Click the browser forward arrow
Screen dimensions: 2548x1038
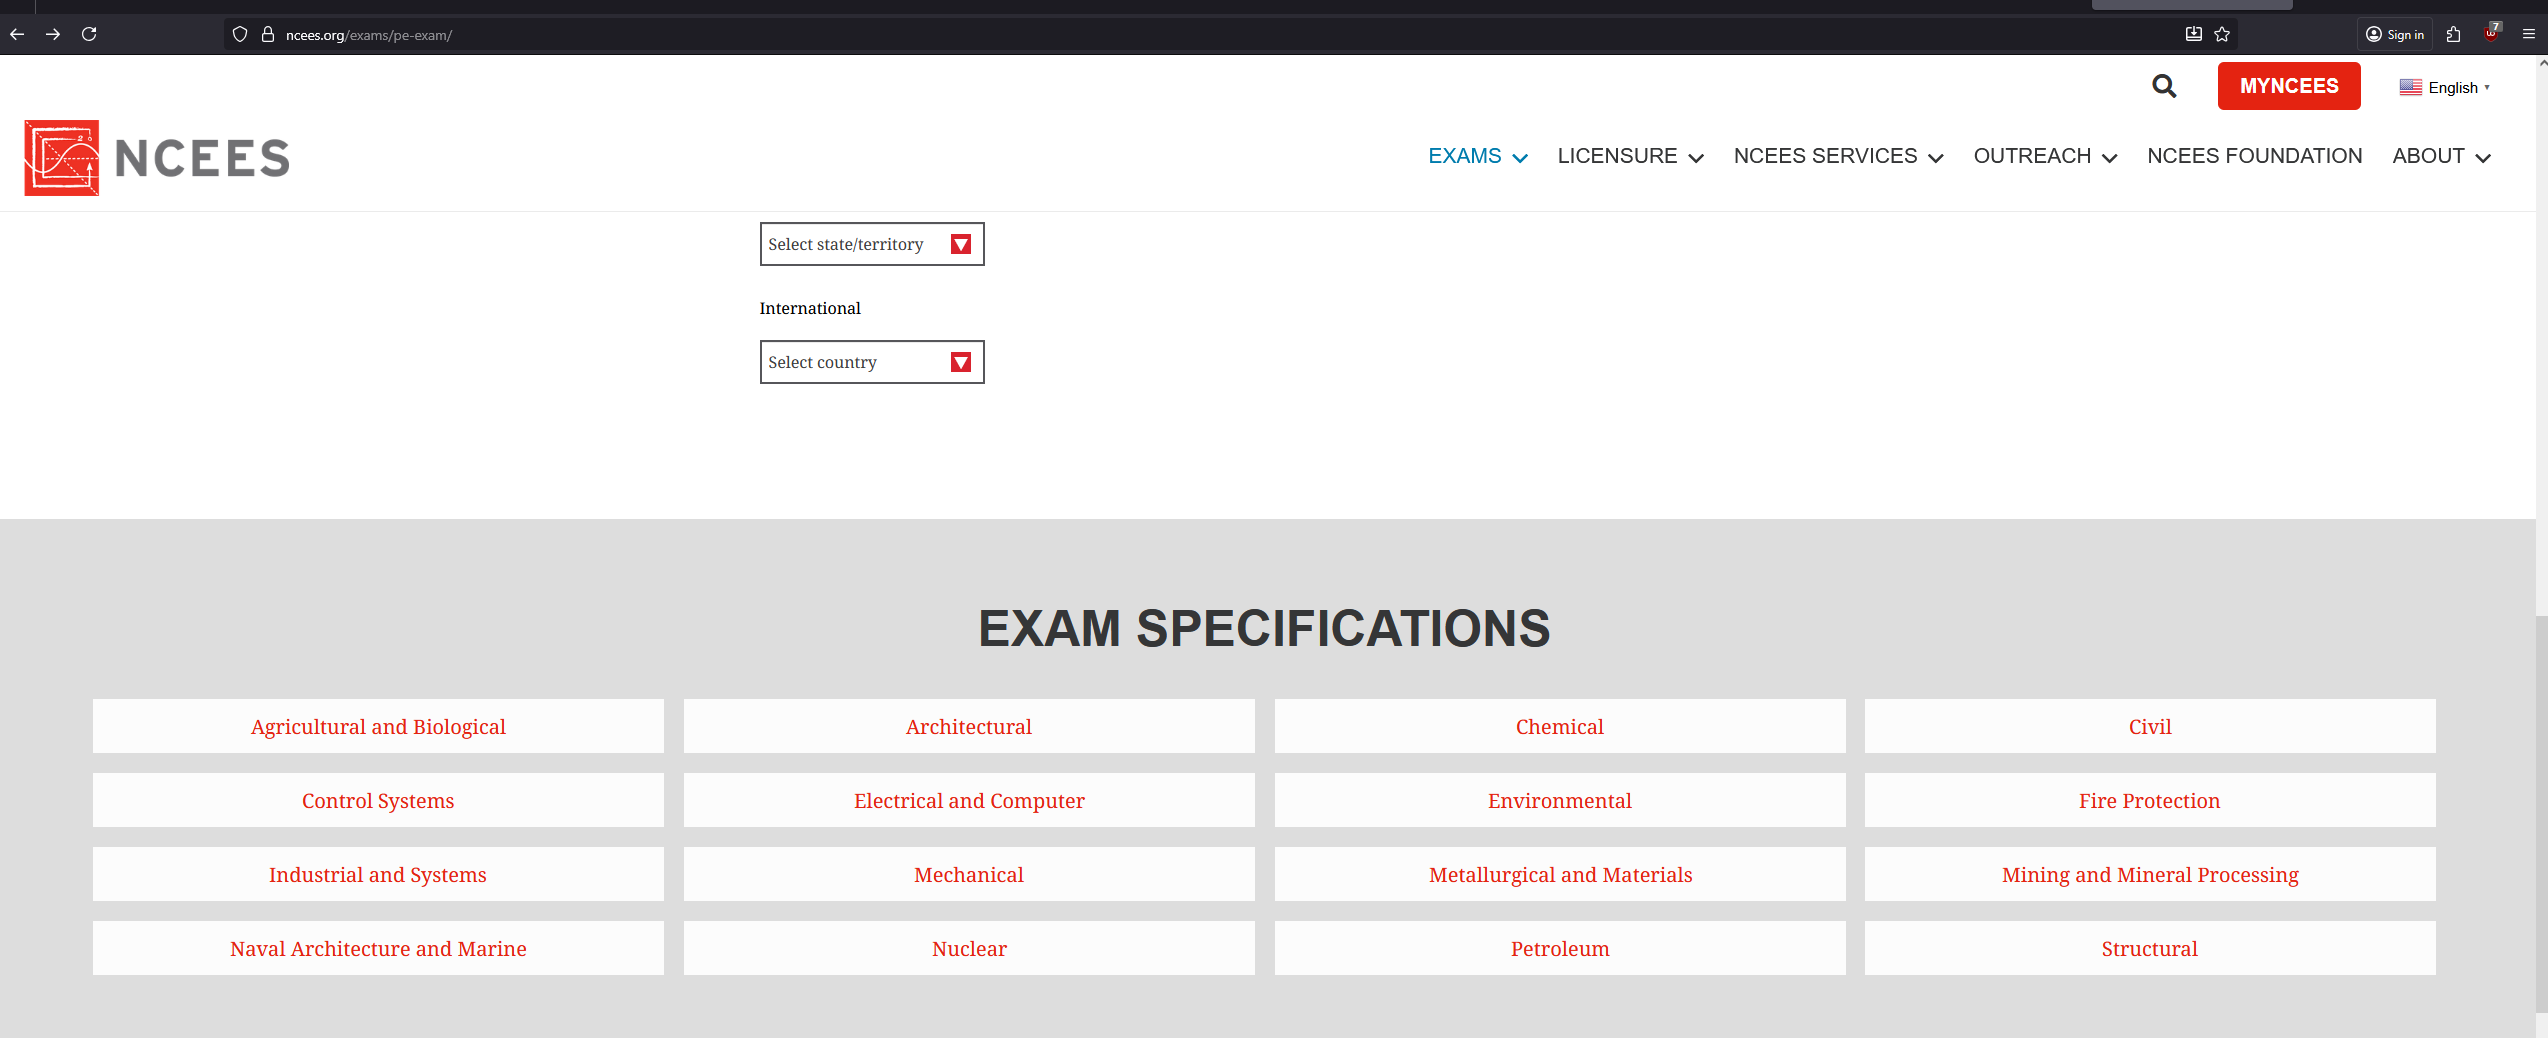53,34
